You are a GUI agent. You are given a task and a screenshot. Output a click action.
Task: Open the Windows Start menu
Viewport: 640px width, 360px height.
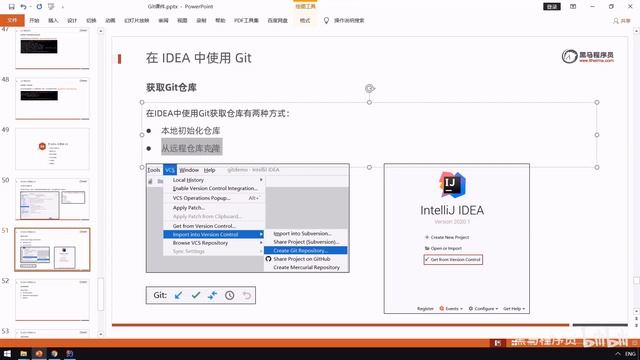(x=7, y=353)
